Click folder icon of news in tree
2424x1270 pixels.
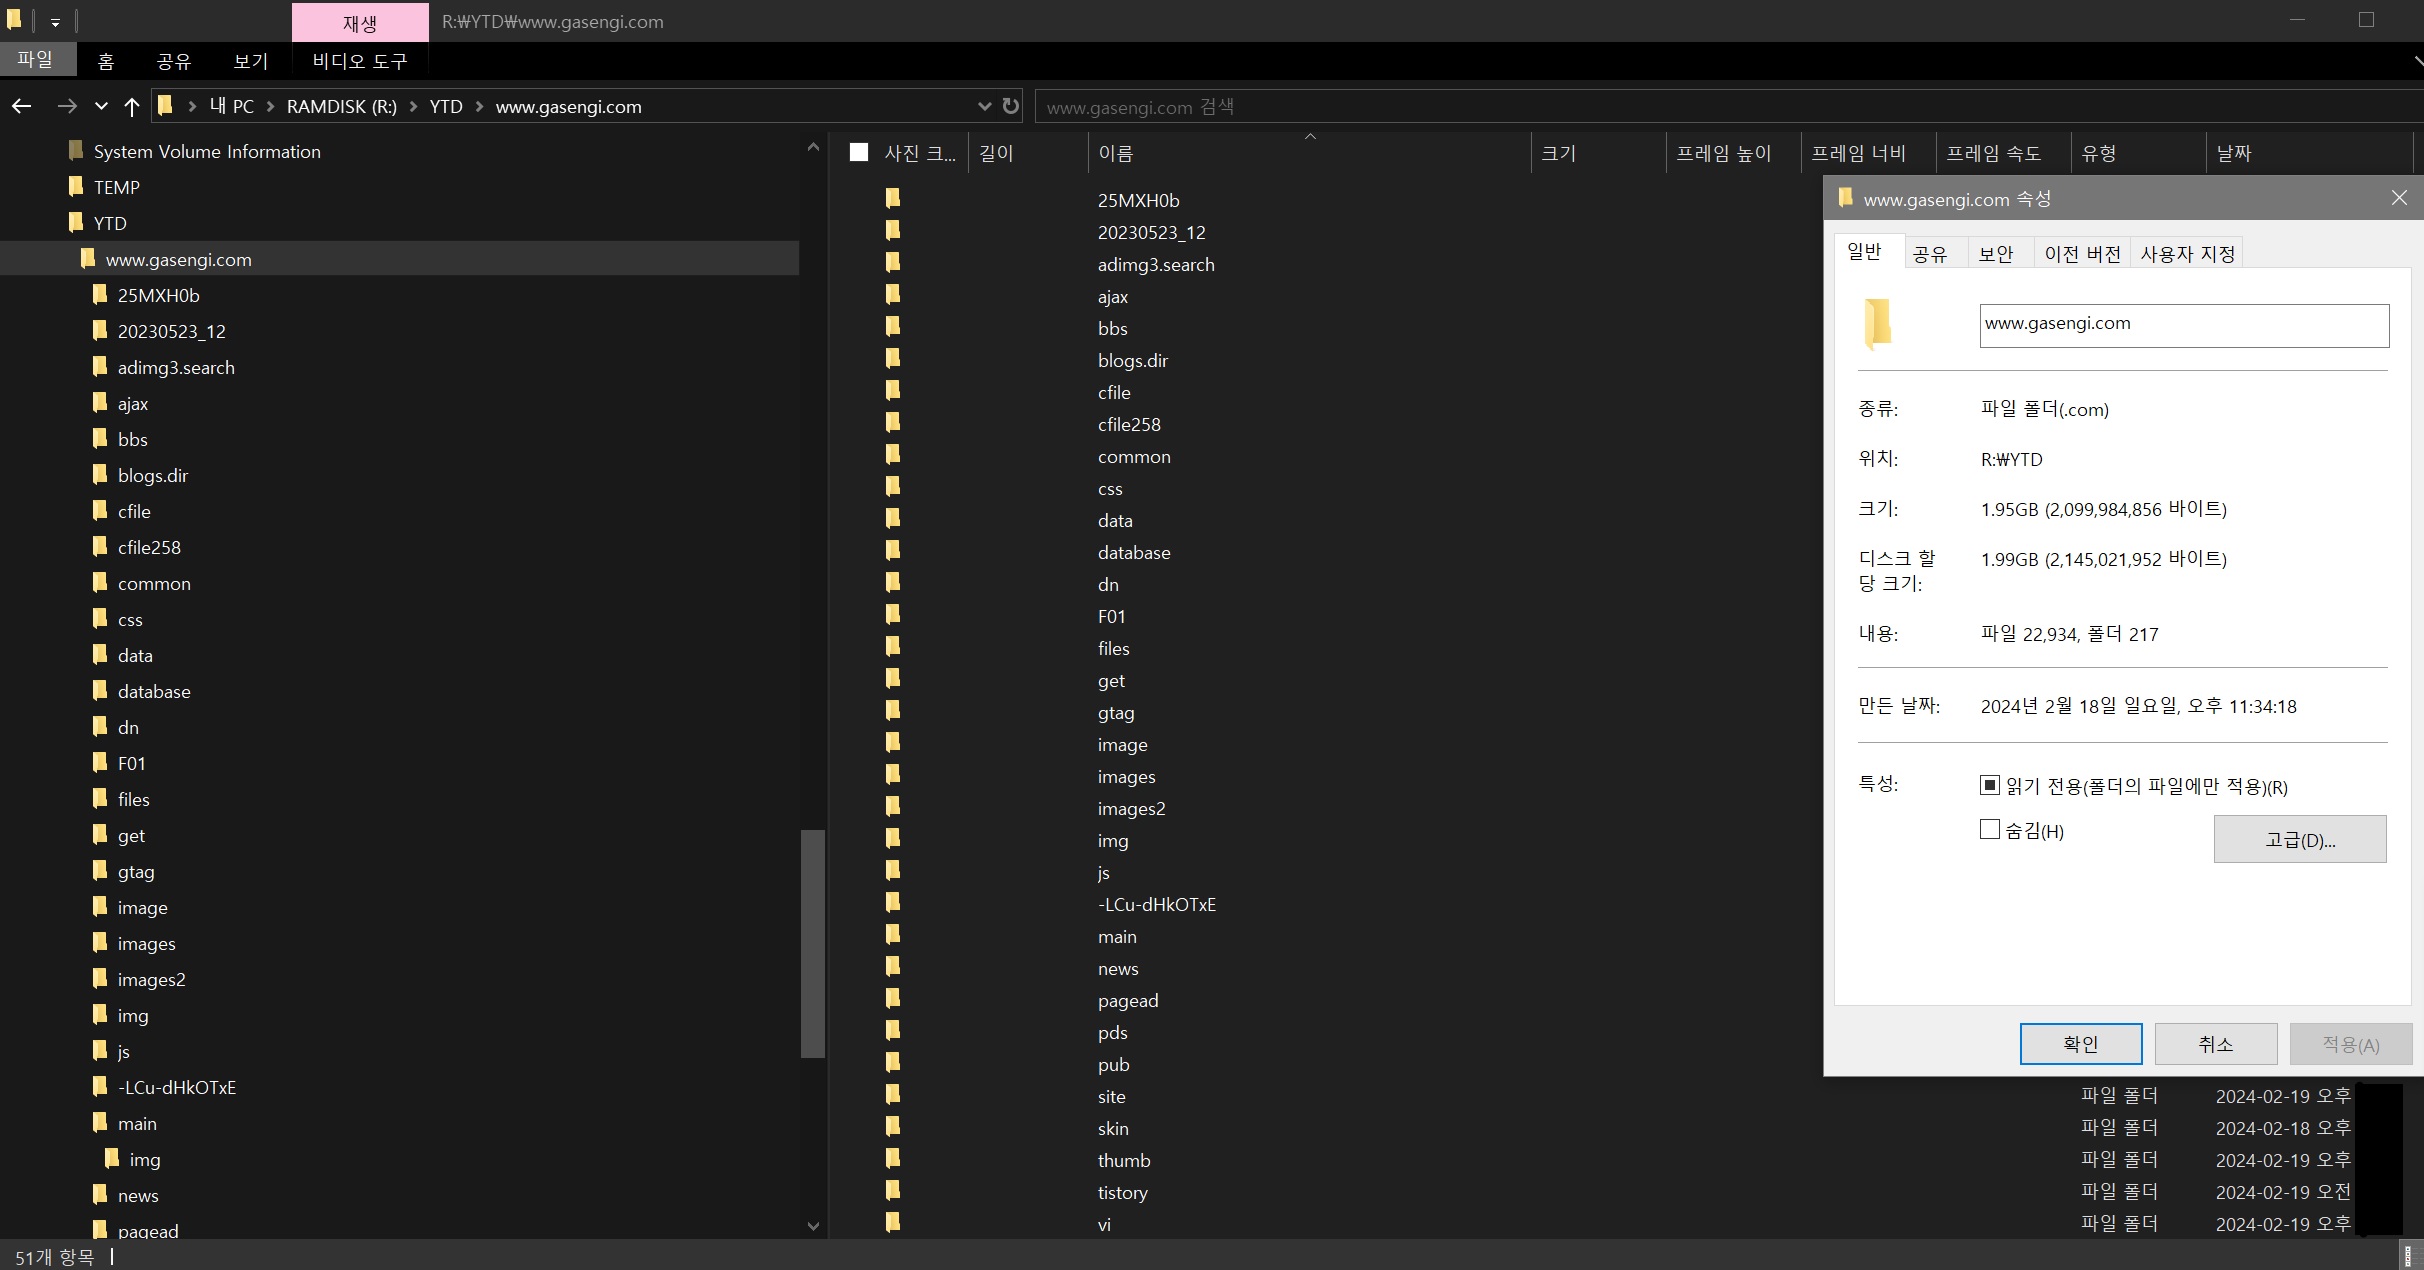tap(100, 1194)
